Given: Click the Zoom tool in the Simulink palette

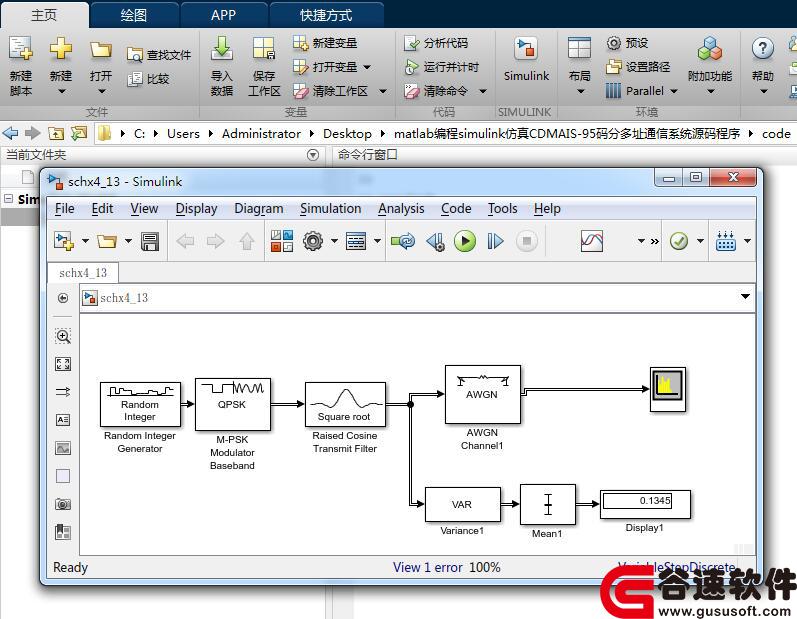Looking at the screenshot, I should click(x=63, y=336).
